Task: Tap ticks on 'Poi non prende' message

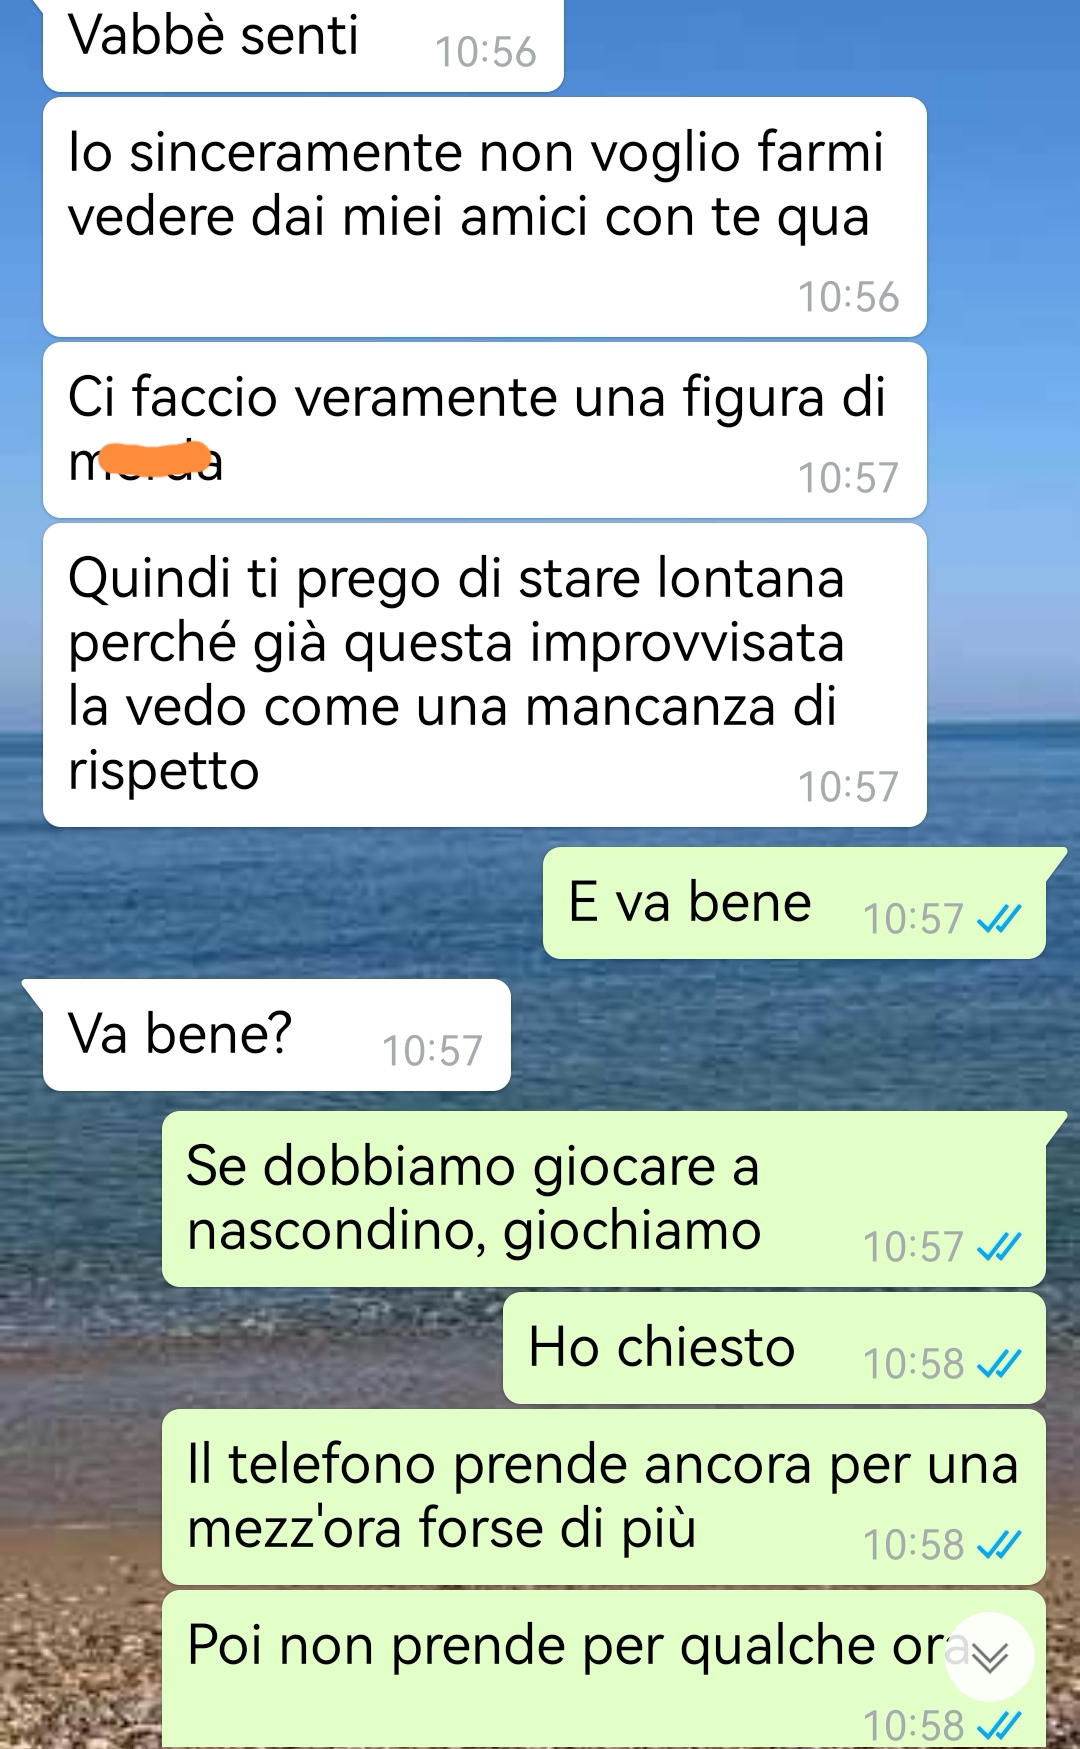Action: (999, 1726)
